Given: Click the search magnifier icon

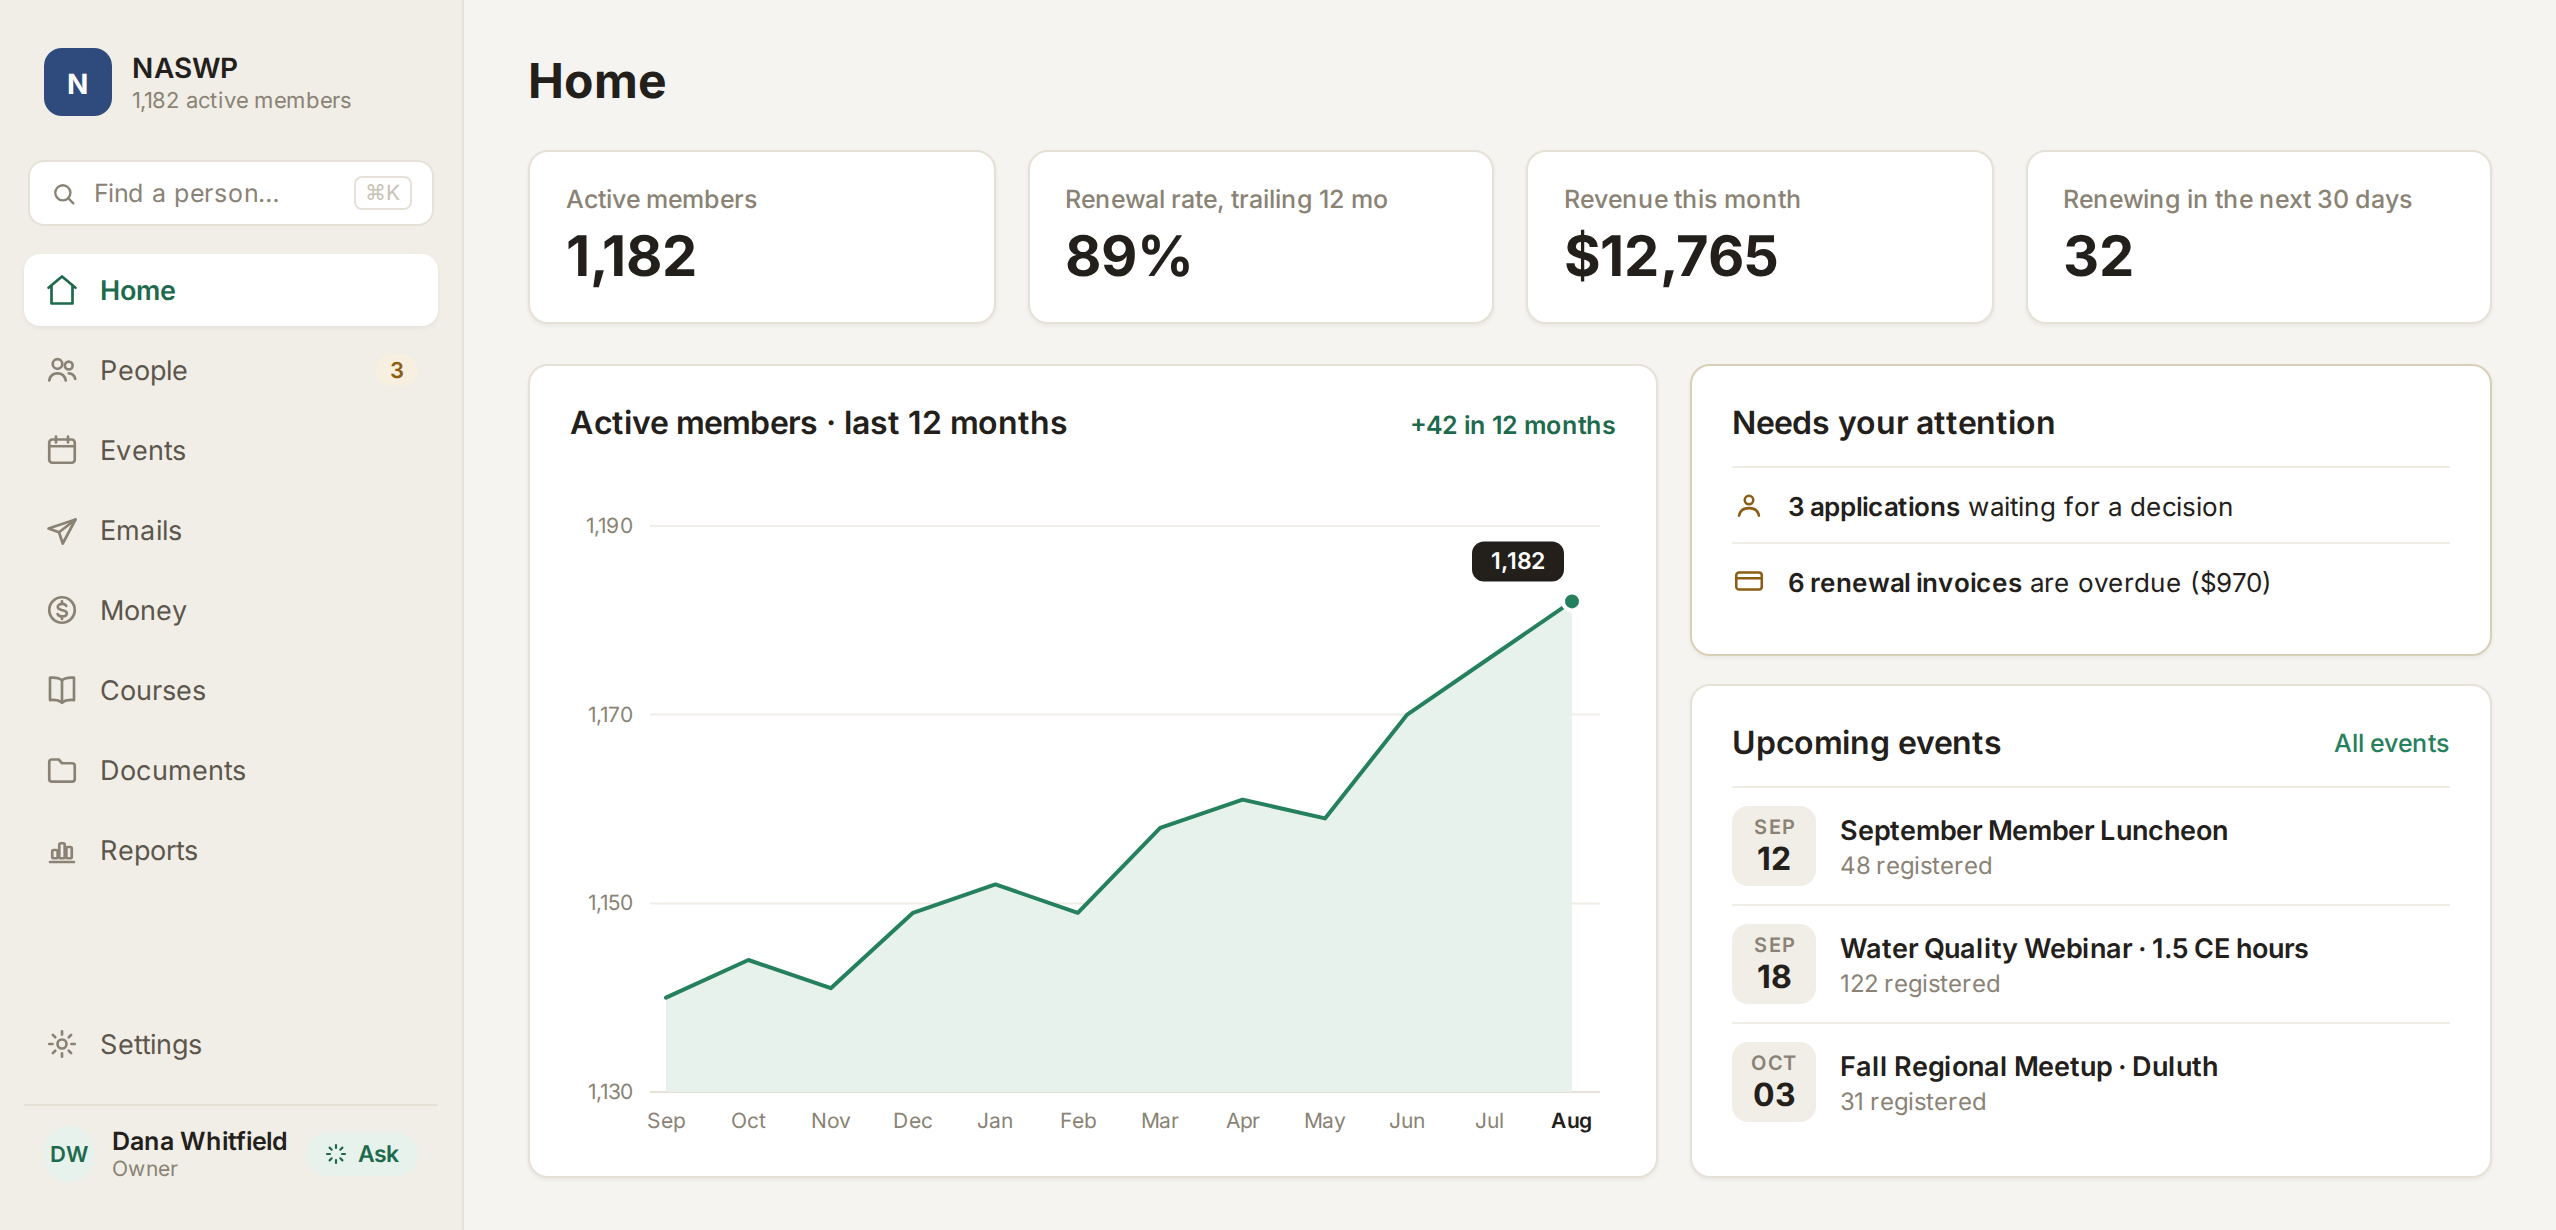Looking at the screenshot, I should coord(64,194).
